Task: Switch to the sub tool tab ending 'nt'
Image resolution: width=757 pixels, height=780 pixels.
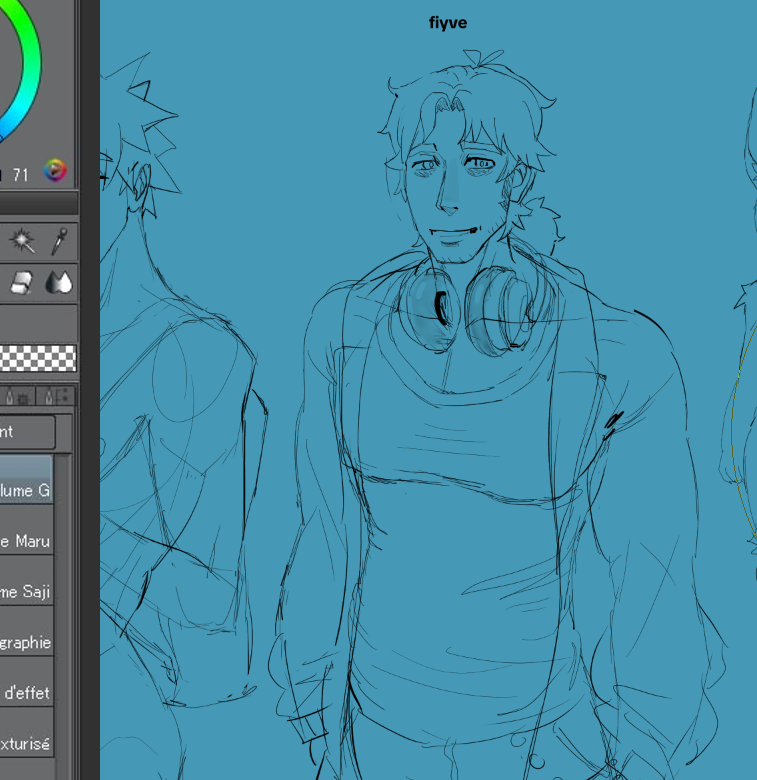Action: pos(27,431)
